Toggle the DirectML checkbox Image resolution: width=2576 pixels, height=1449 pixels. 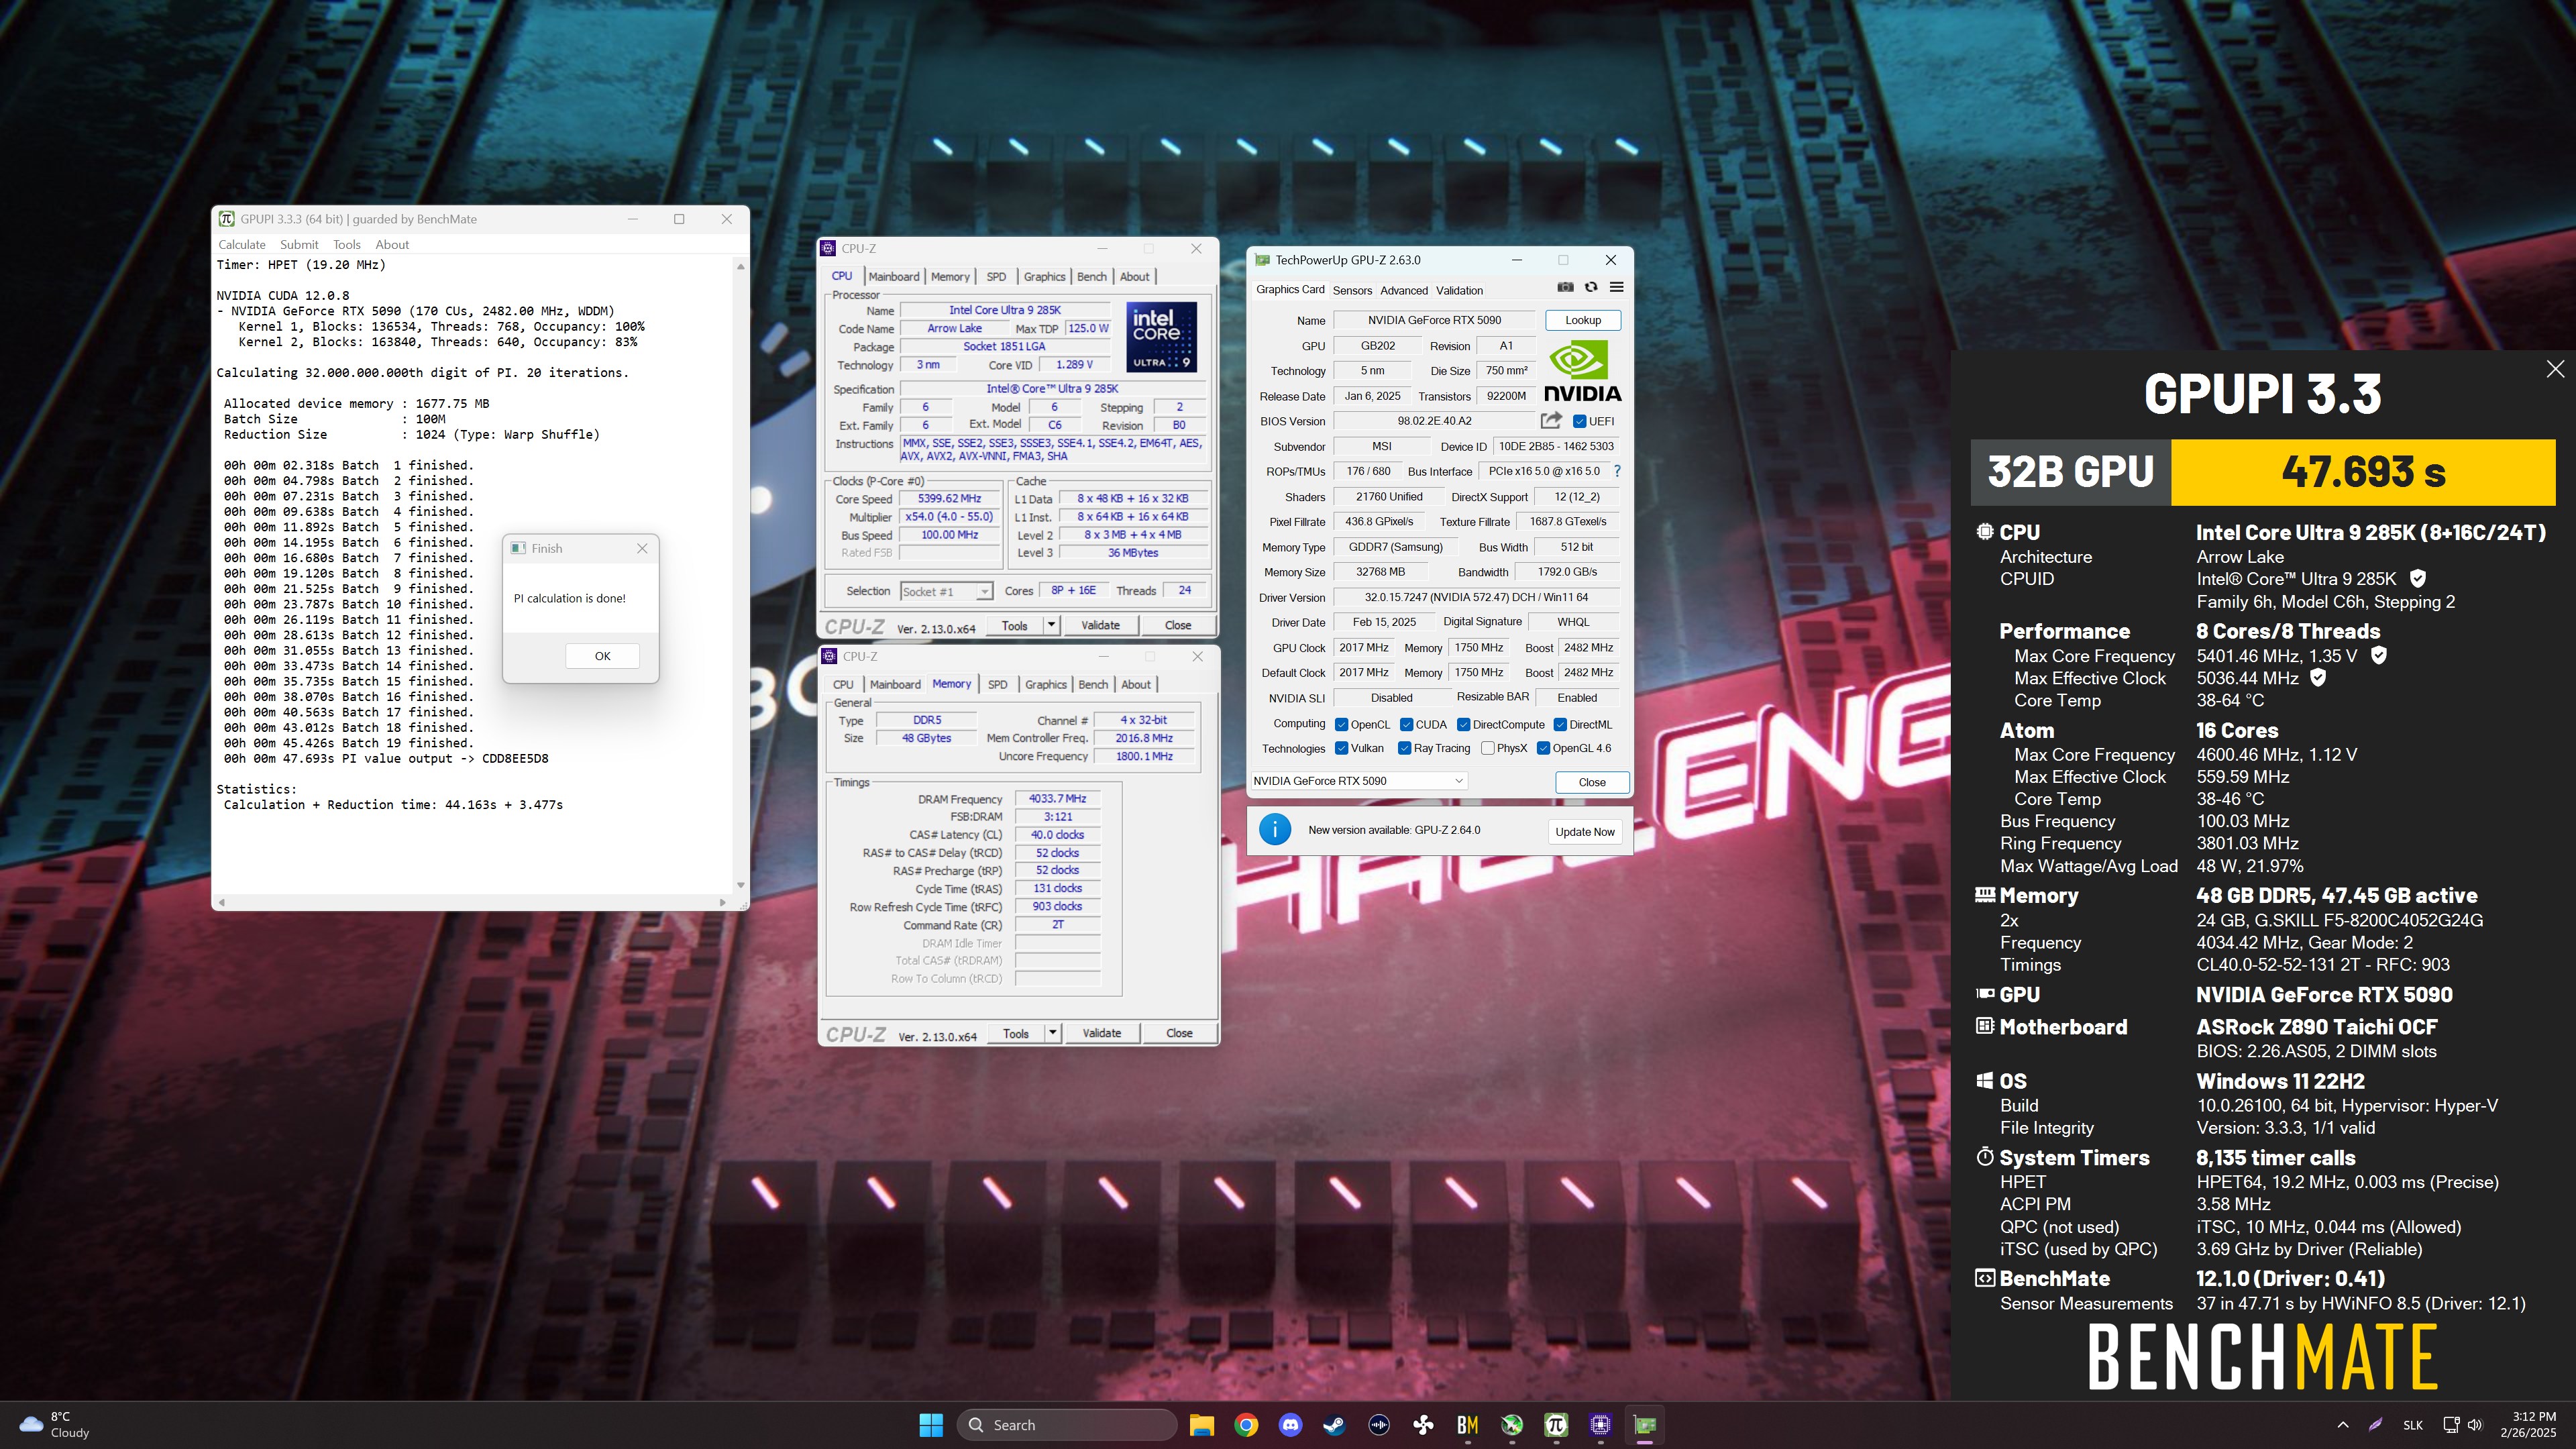(x=1560, y=724)
